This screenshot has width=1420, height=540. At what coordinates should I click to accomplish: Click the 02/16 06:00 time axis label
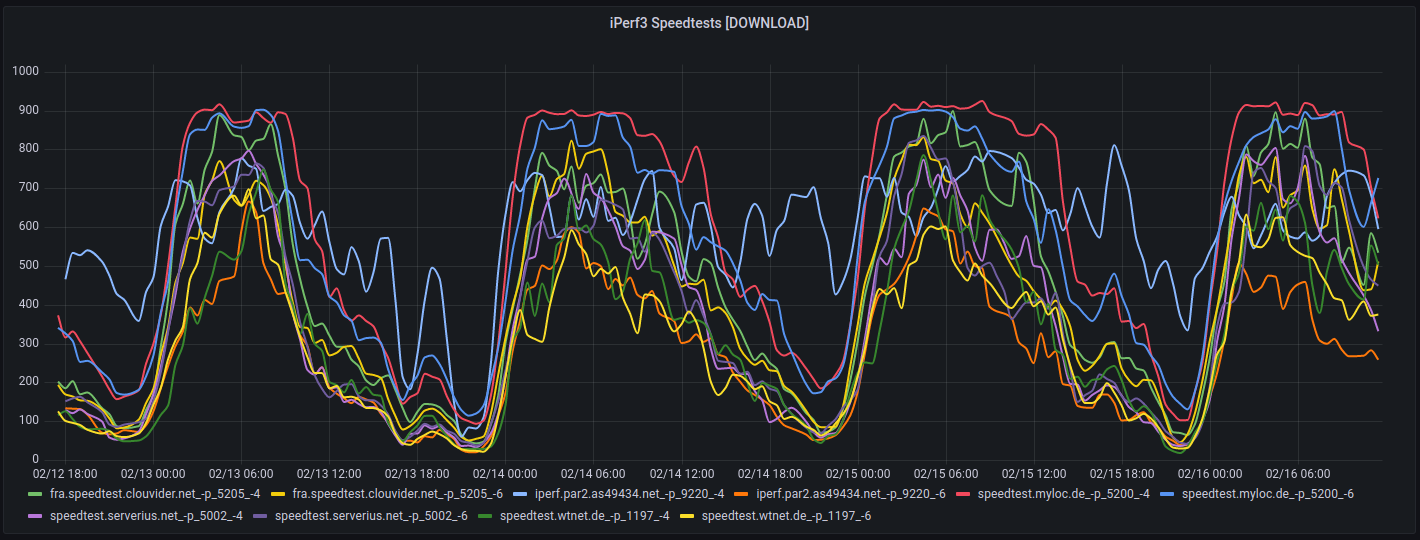click(1298, 473)
